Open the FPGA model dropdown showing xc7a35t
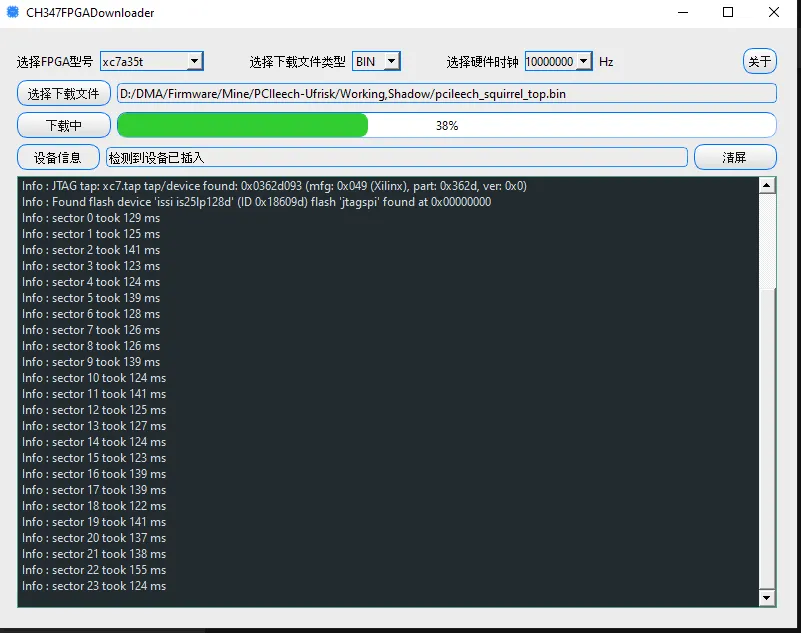 coord(152,62)
